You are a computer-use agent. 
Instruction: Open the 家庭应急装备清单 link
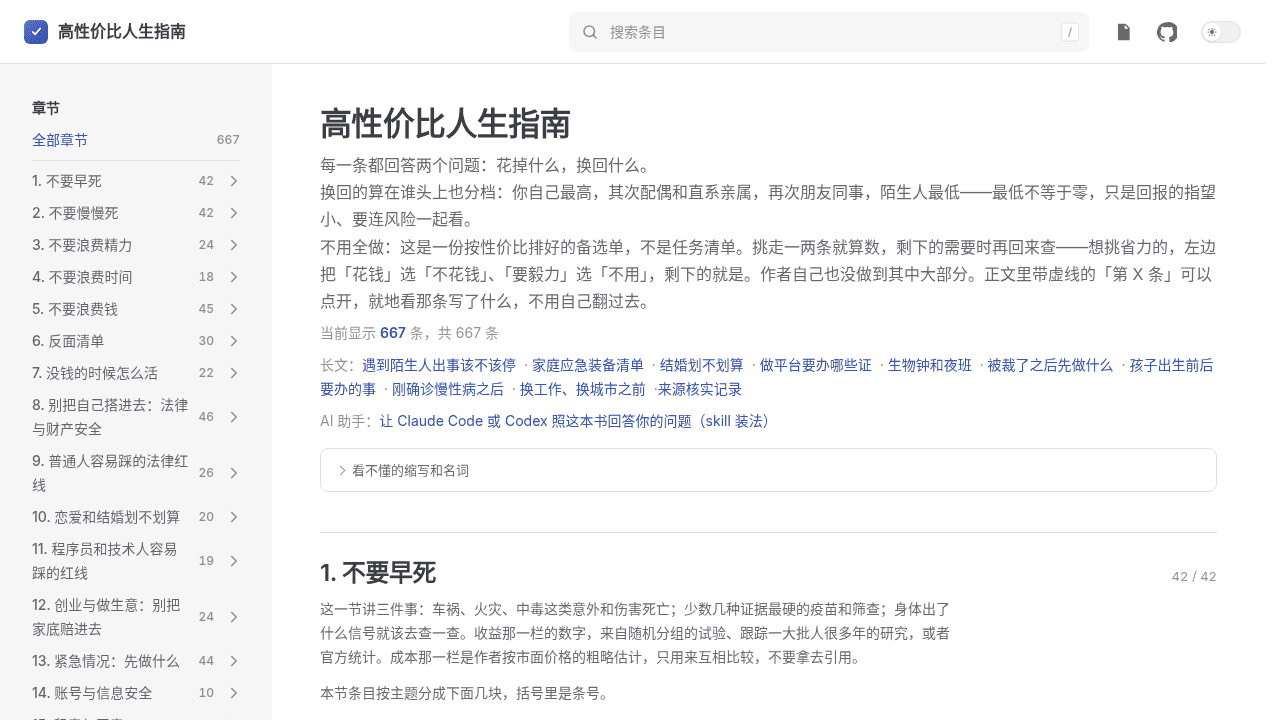tap(588, 365)
